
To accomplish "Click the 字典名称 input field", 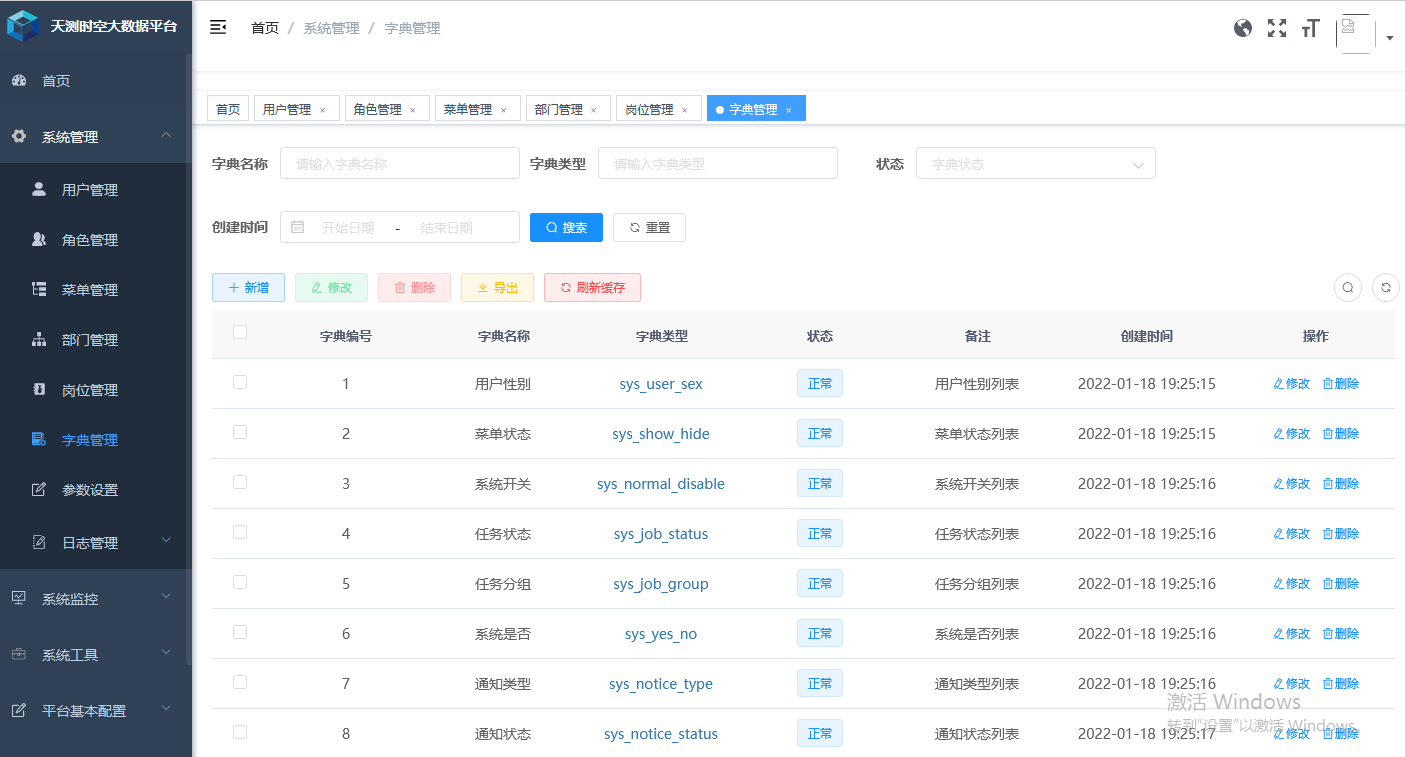I will click(399, 164).
